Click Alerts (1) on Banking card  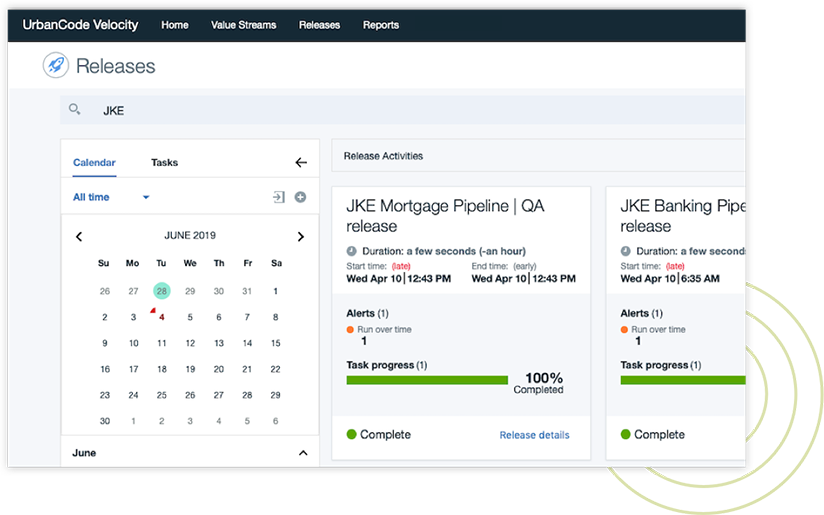pos(641,313)
